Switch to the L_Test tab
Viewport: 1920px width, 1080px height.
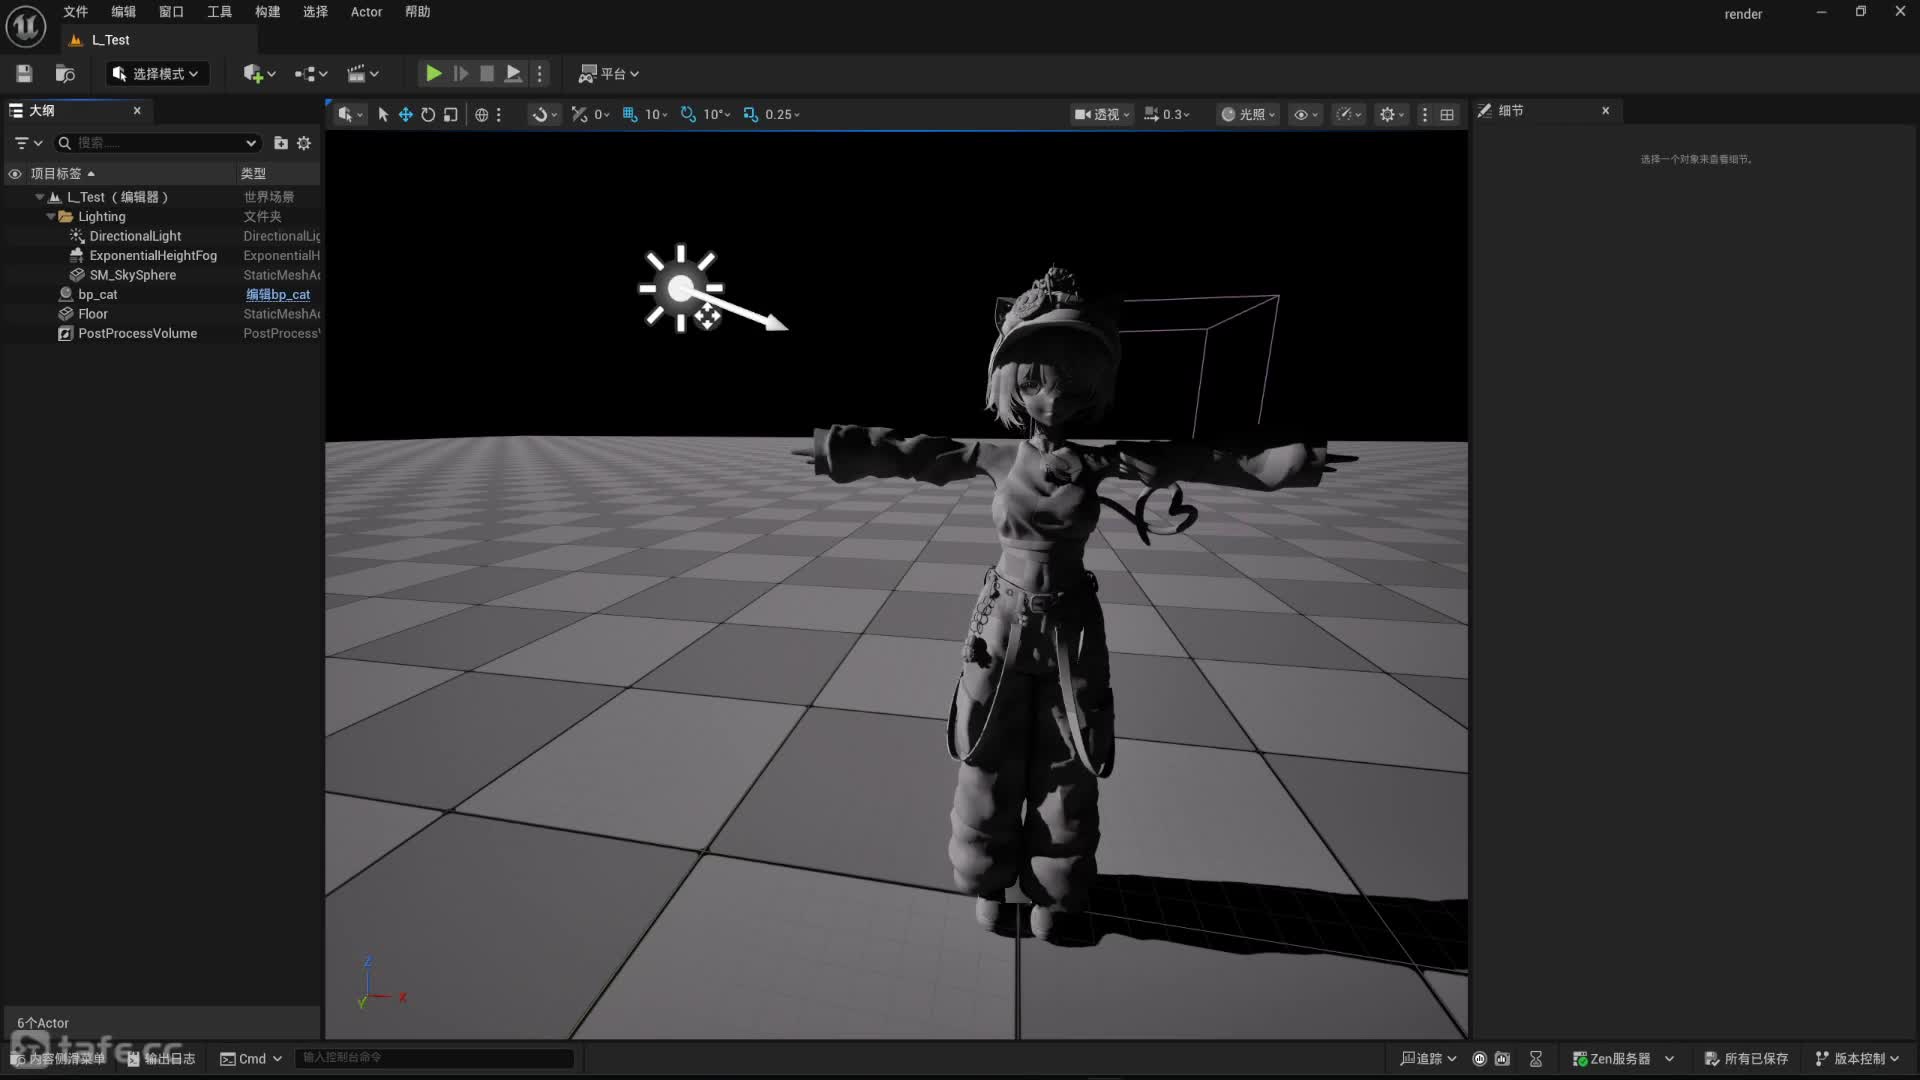(110, 40)
